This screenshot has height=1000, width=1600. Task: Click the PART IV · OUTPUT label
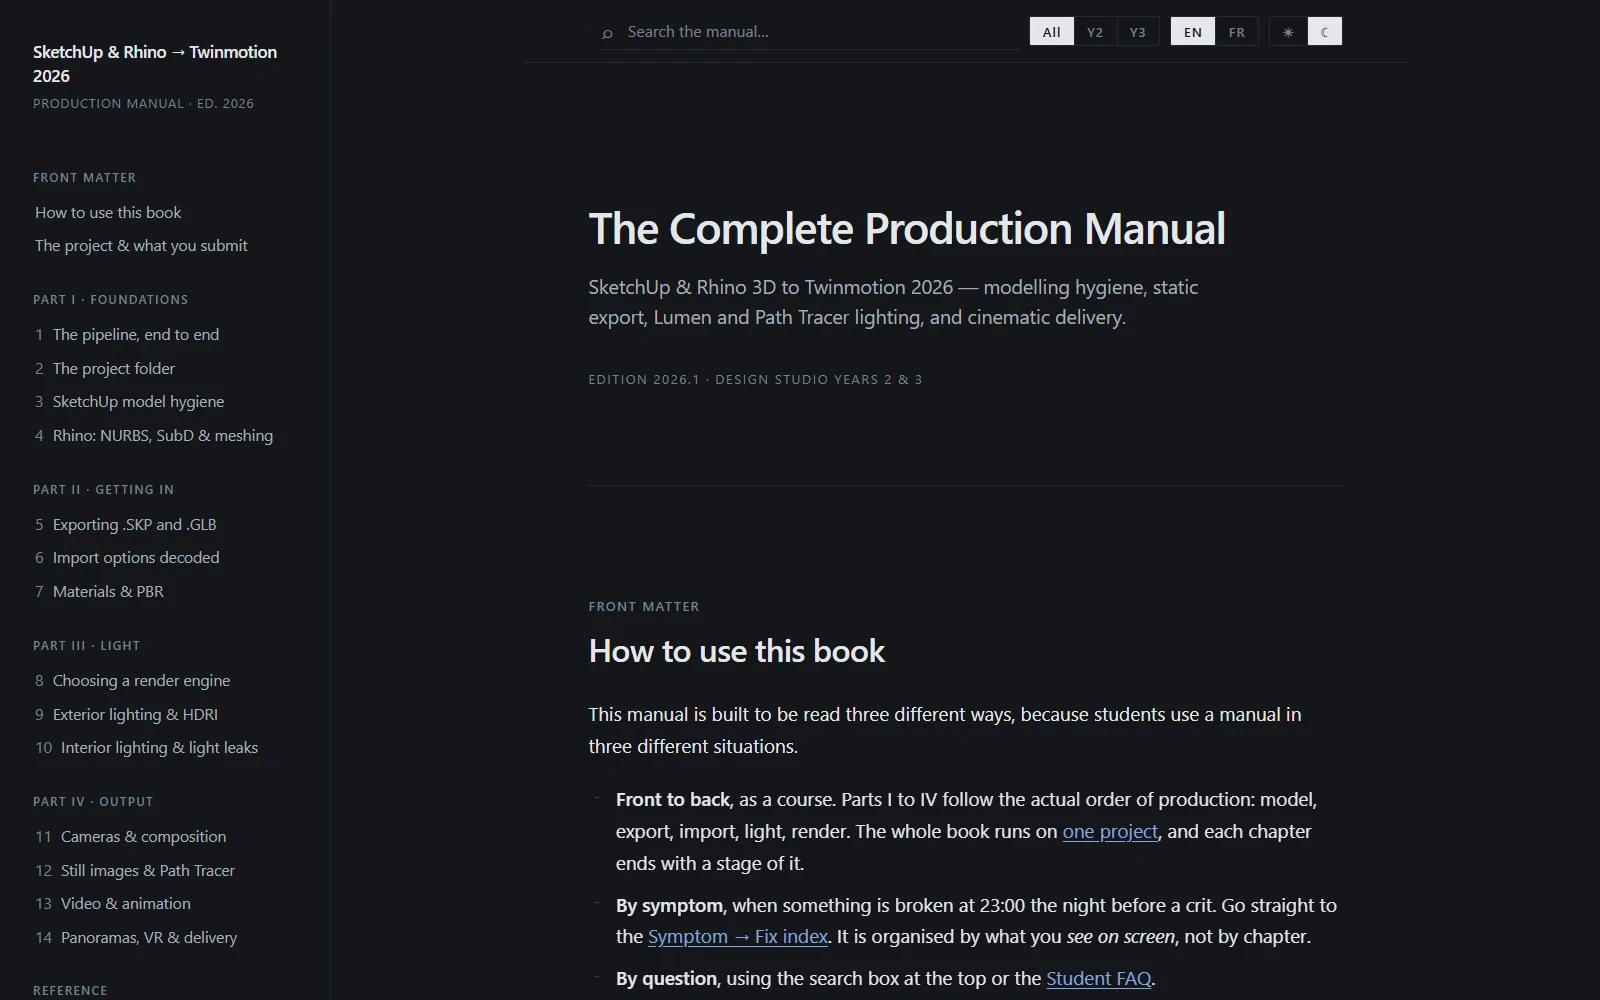[93, 802]
